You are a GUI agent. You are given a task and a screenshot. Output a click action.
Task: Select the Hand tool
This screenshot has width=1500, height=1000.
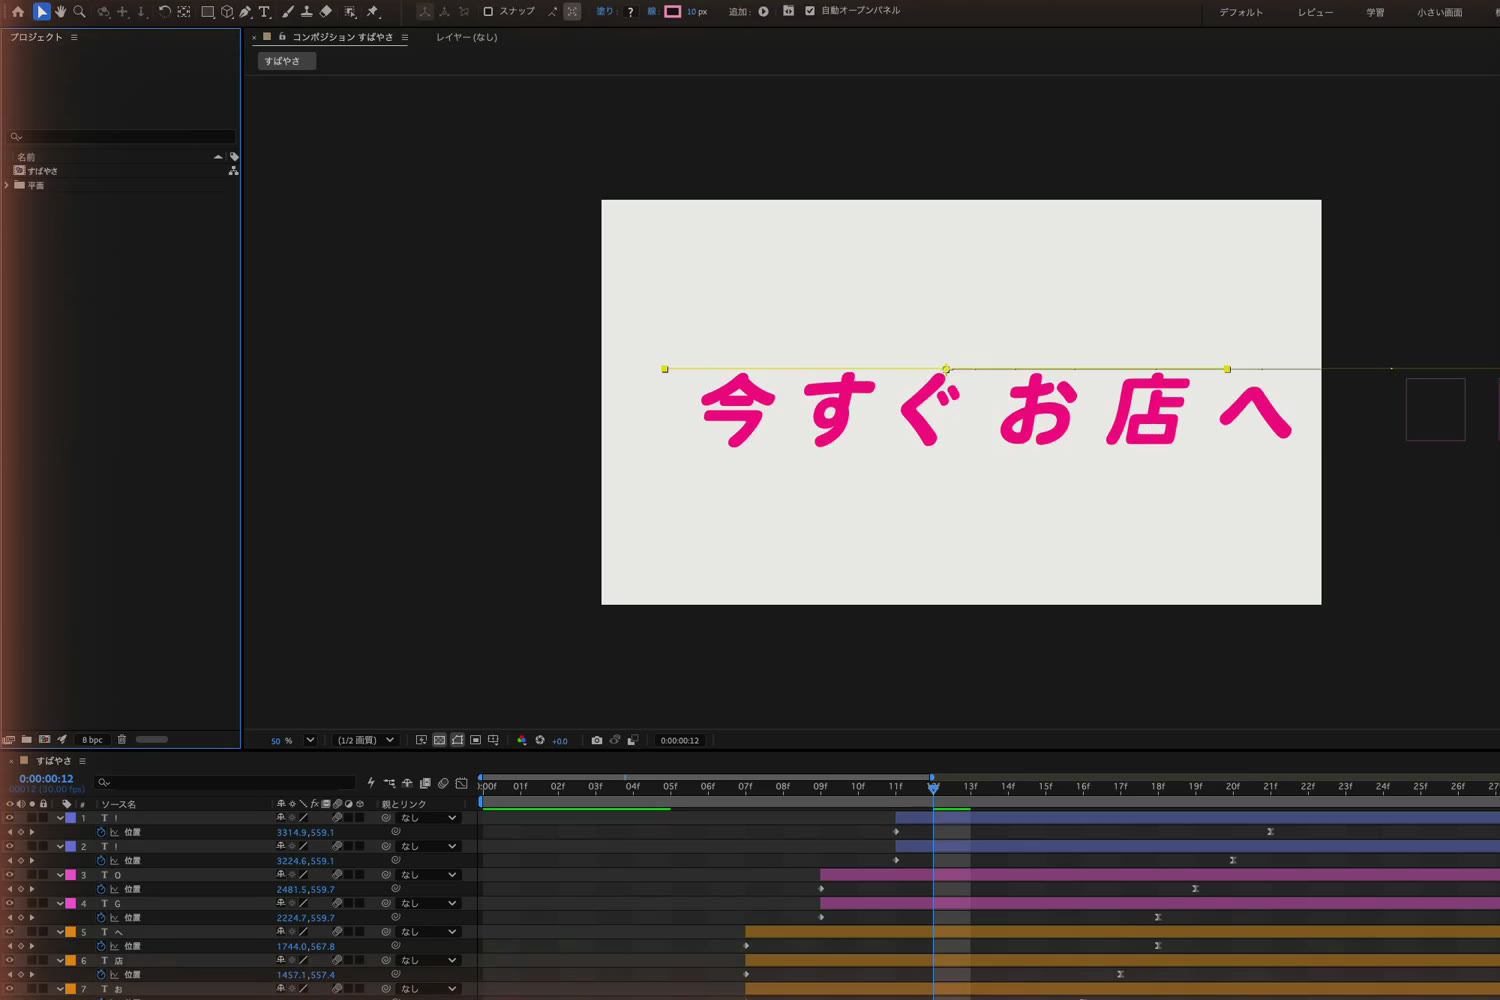click(x=60, y=12)
